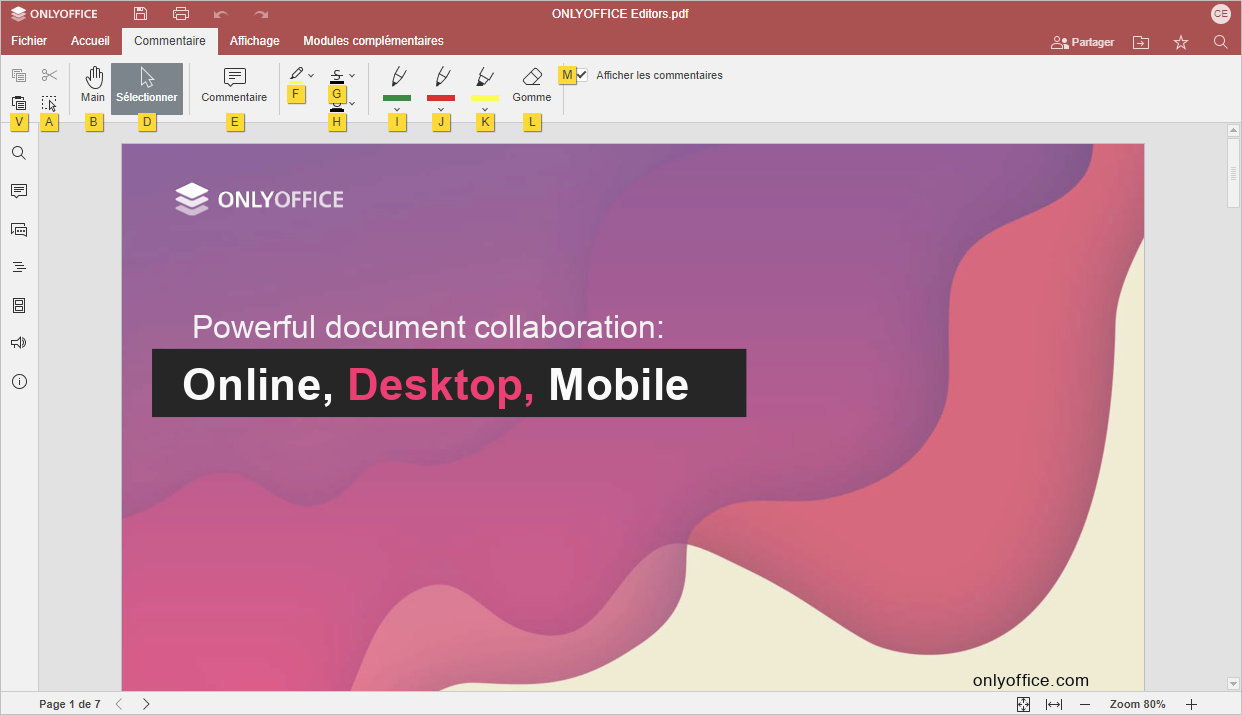Expand the red pen options arrow
Image resolution: width=1242 pixels, height=715 pixels.
pos(441,109)
